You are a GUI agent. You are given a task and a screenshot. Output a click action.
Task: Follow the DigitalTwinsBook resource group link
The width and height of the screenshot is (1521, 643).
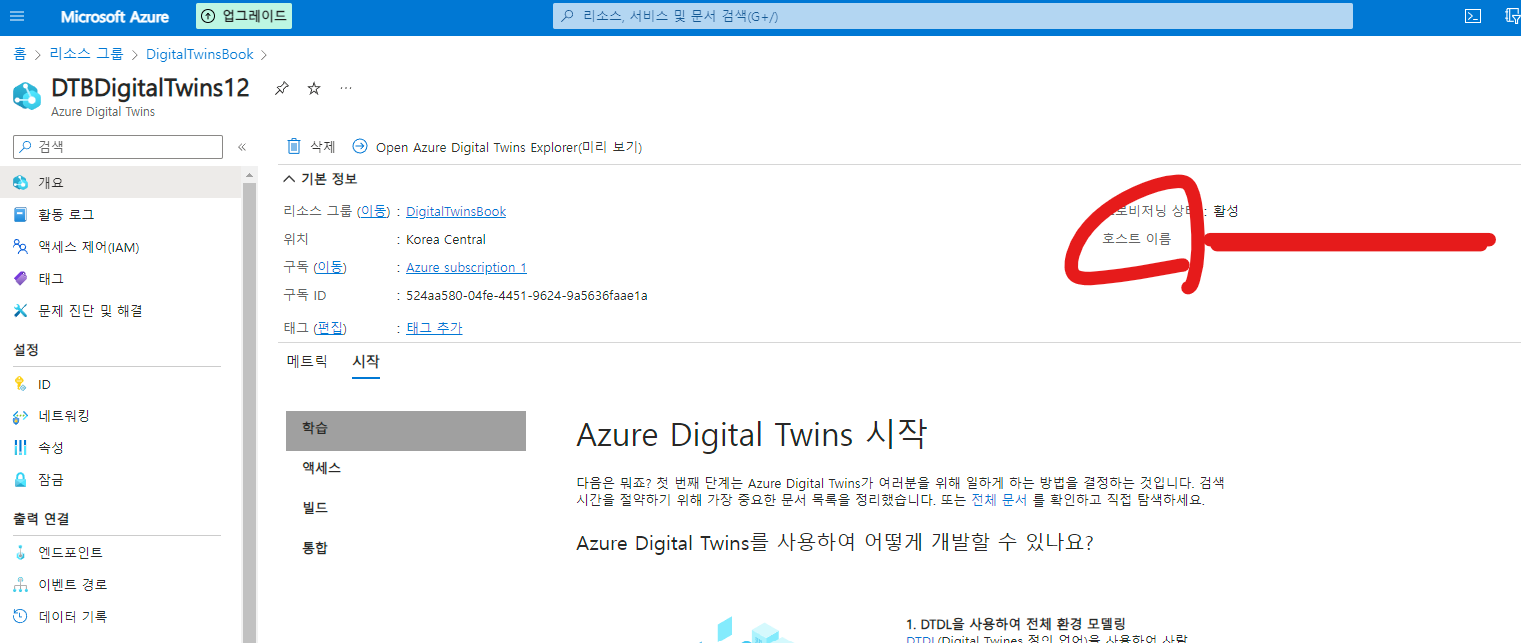[x=456, y=211]
